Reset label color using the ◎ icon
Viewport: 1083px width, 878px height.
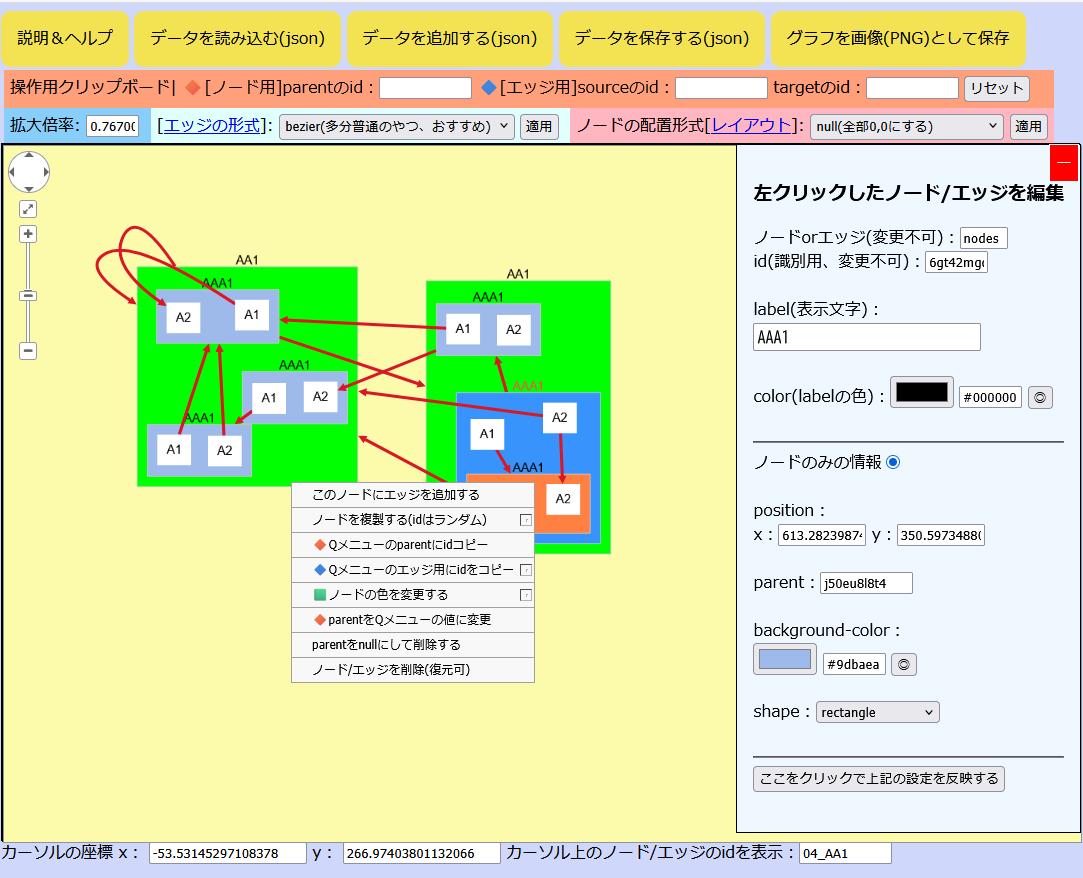1040,397
